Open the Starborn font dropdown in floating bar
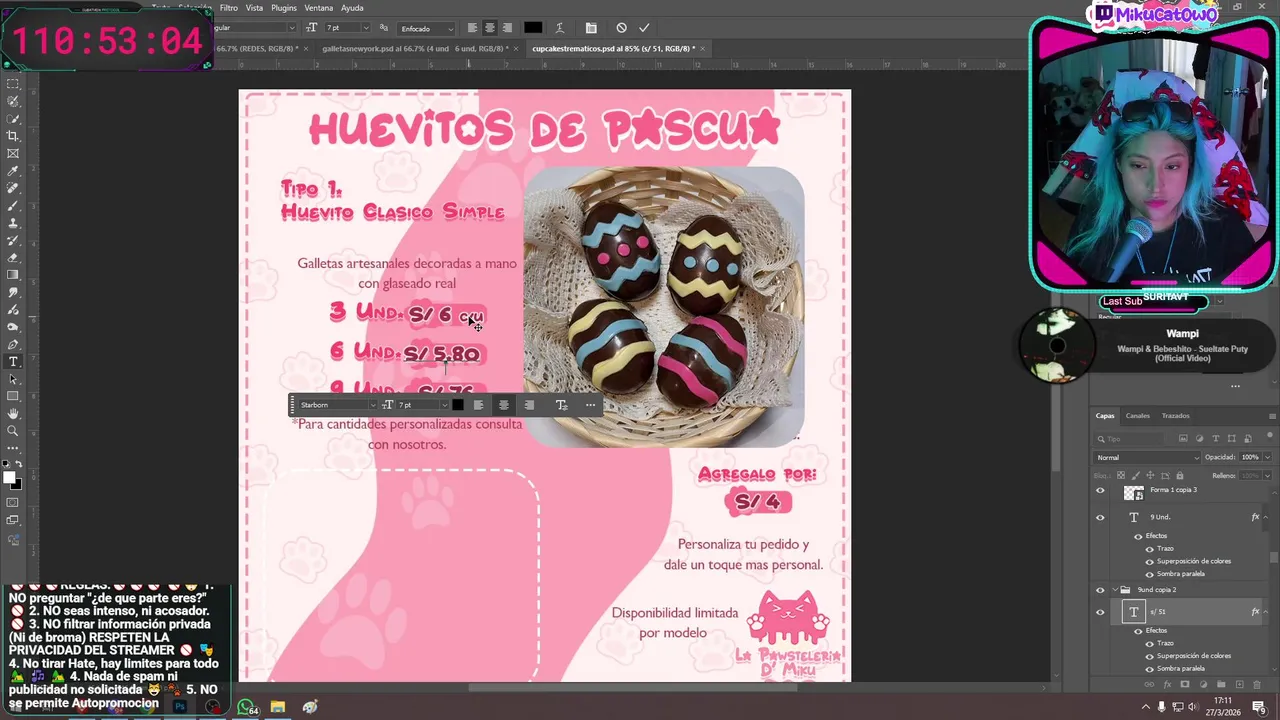1280x720 pixels. coord(372,405)
